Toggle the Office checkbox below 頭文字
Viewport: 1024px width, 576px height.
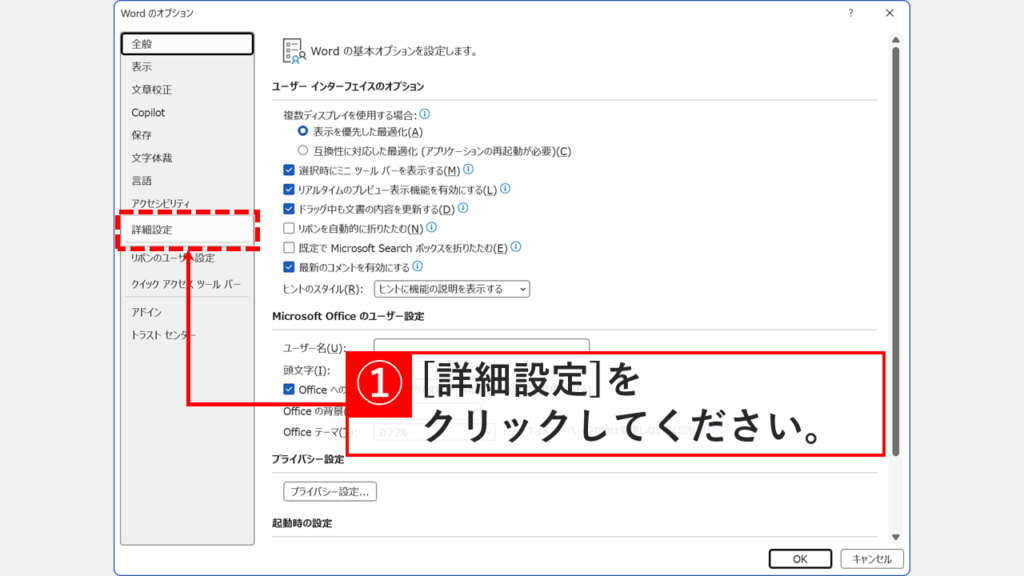tap(289, 389)
